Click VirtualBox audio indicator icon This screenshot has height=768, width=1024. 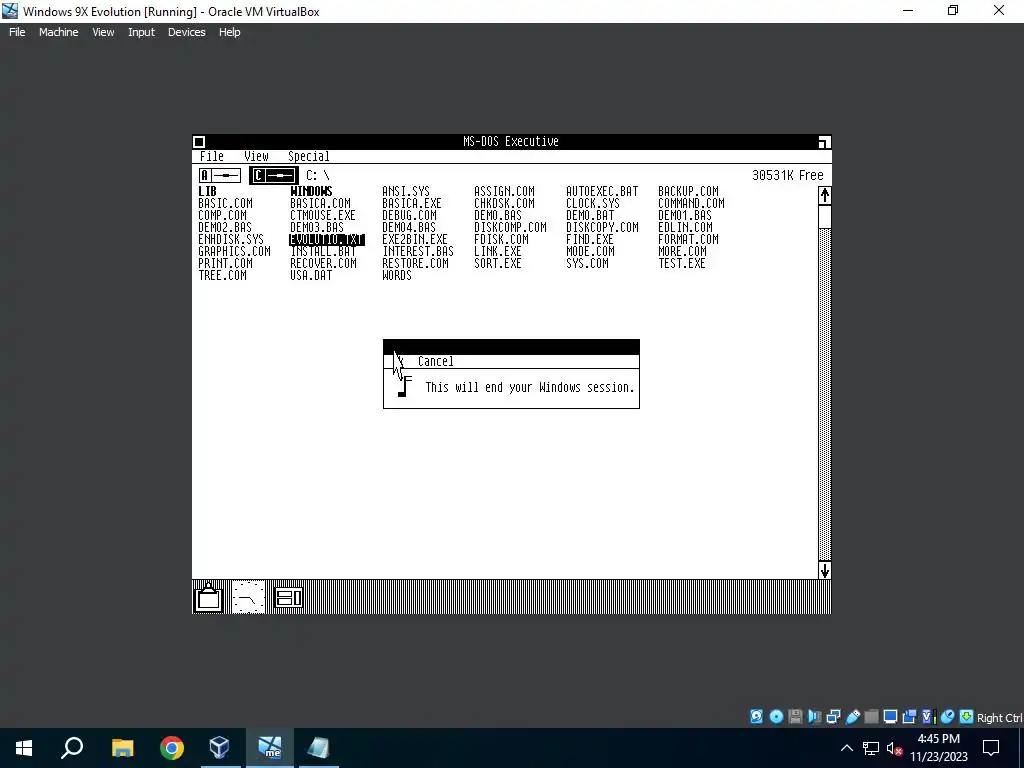814,717
